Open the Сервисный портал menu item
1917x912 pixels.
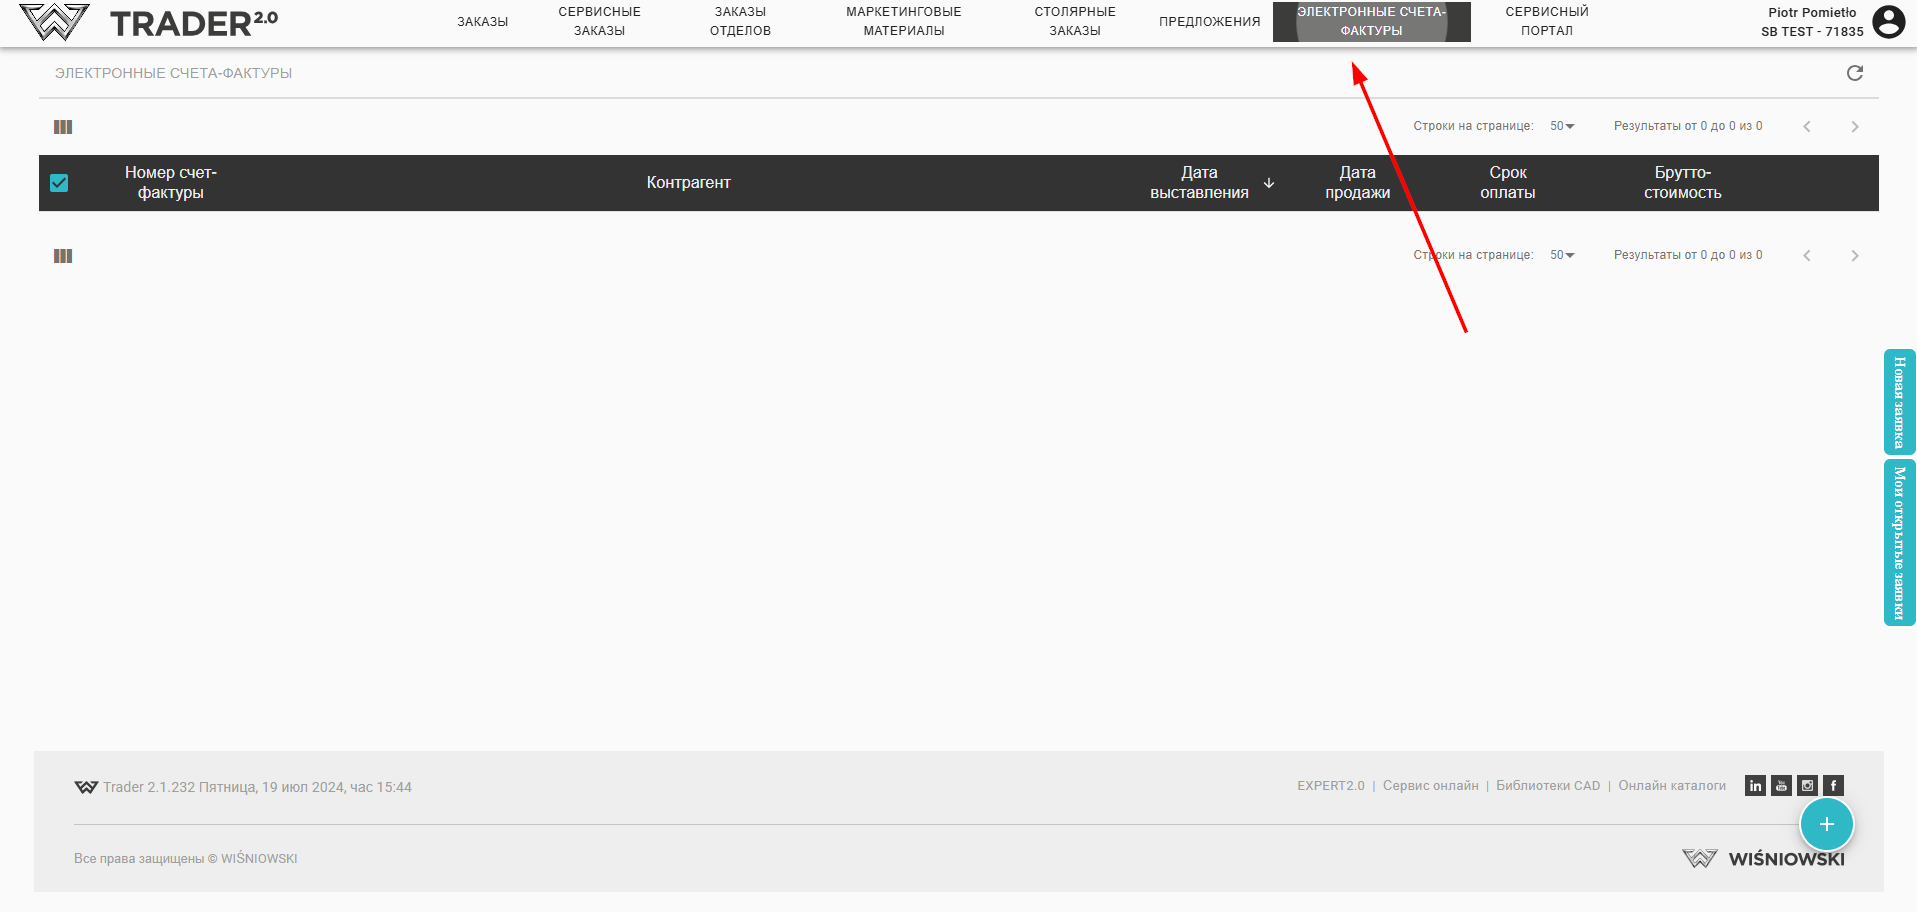click(x=1546, y=22)
